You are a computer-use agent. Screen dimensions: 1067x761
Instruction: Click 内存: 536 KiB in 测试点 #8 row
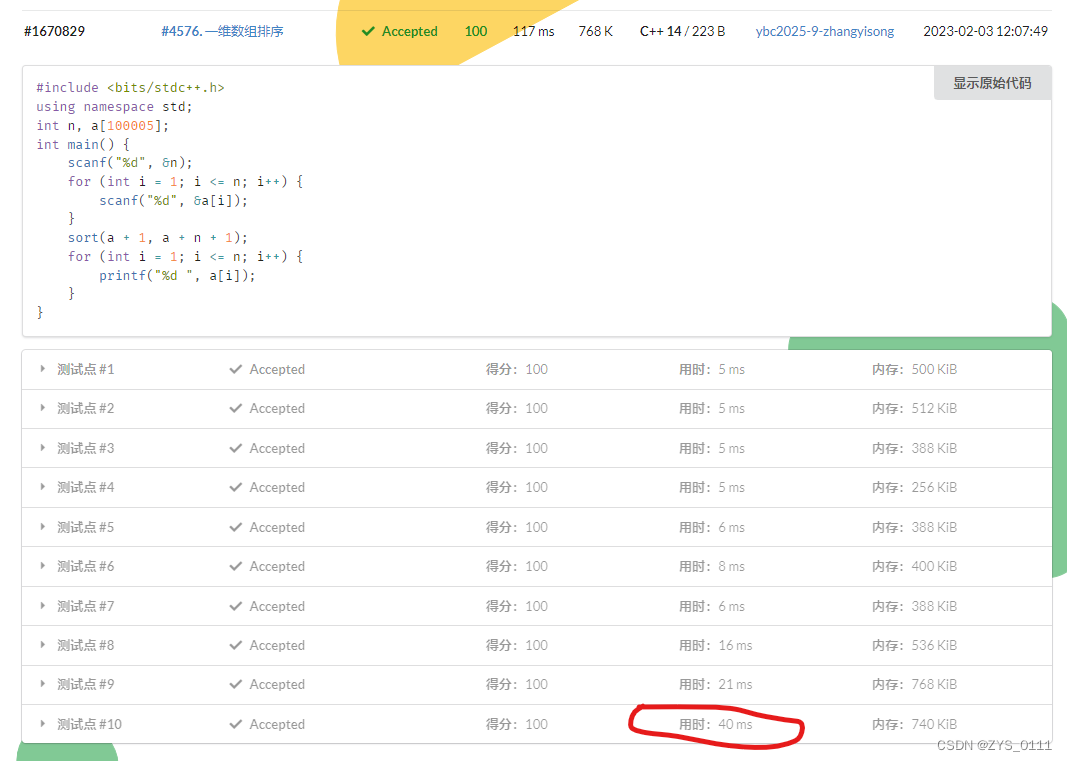pos(915,645)
